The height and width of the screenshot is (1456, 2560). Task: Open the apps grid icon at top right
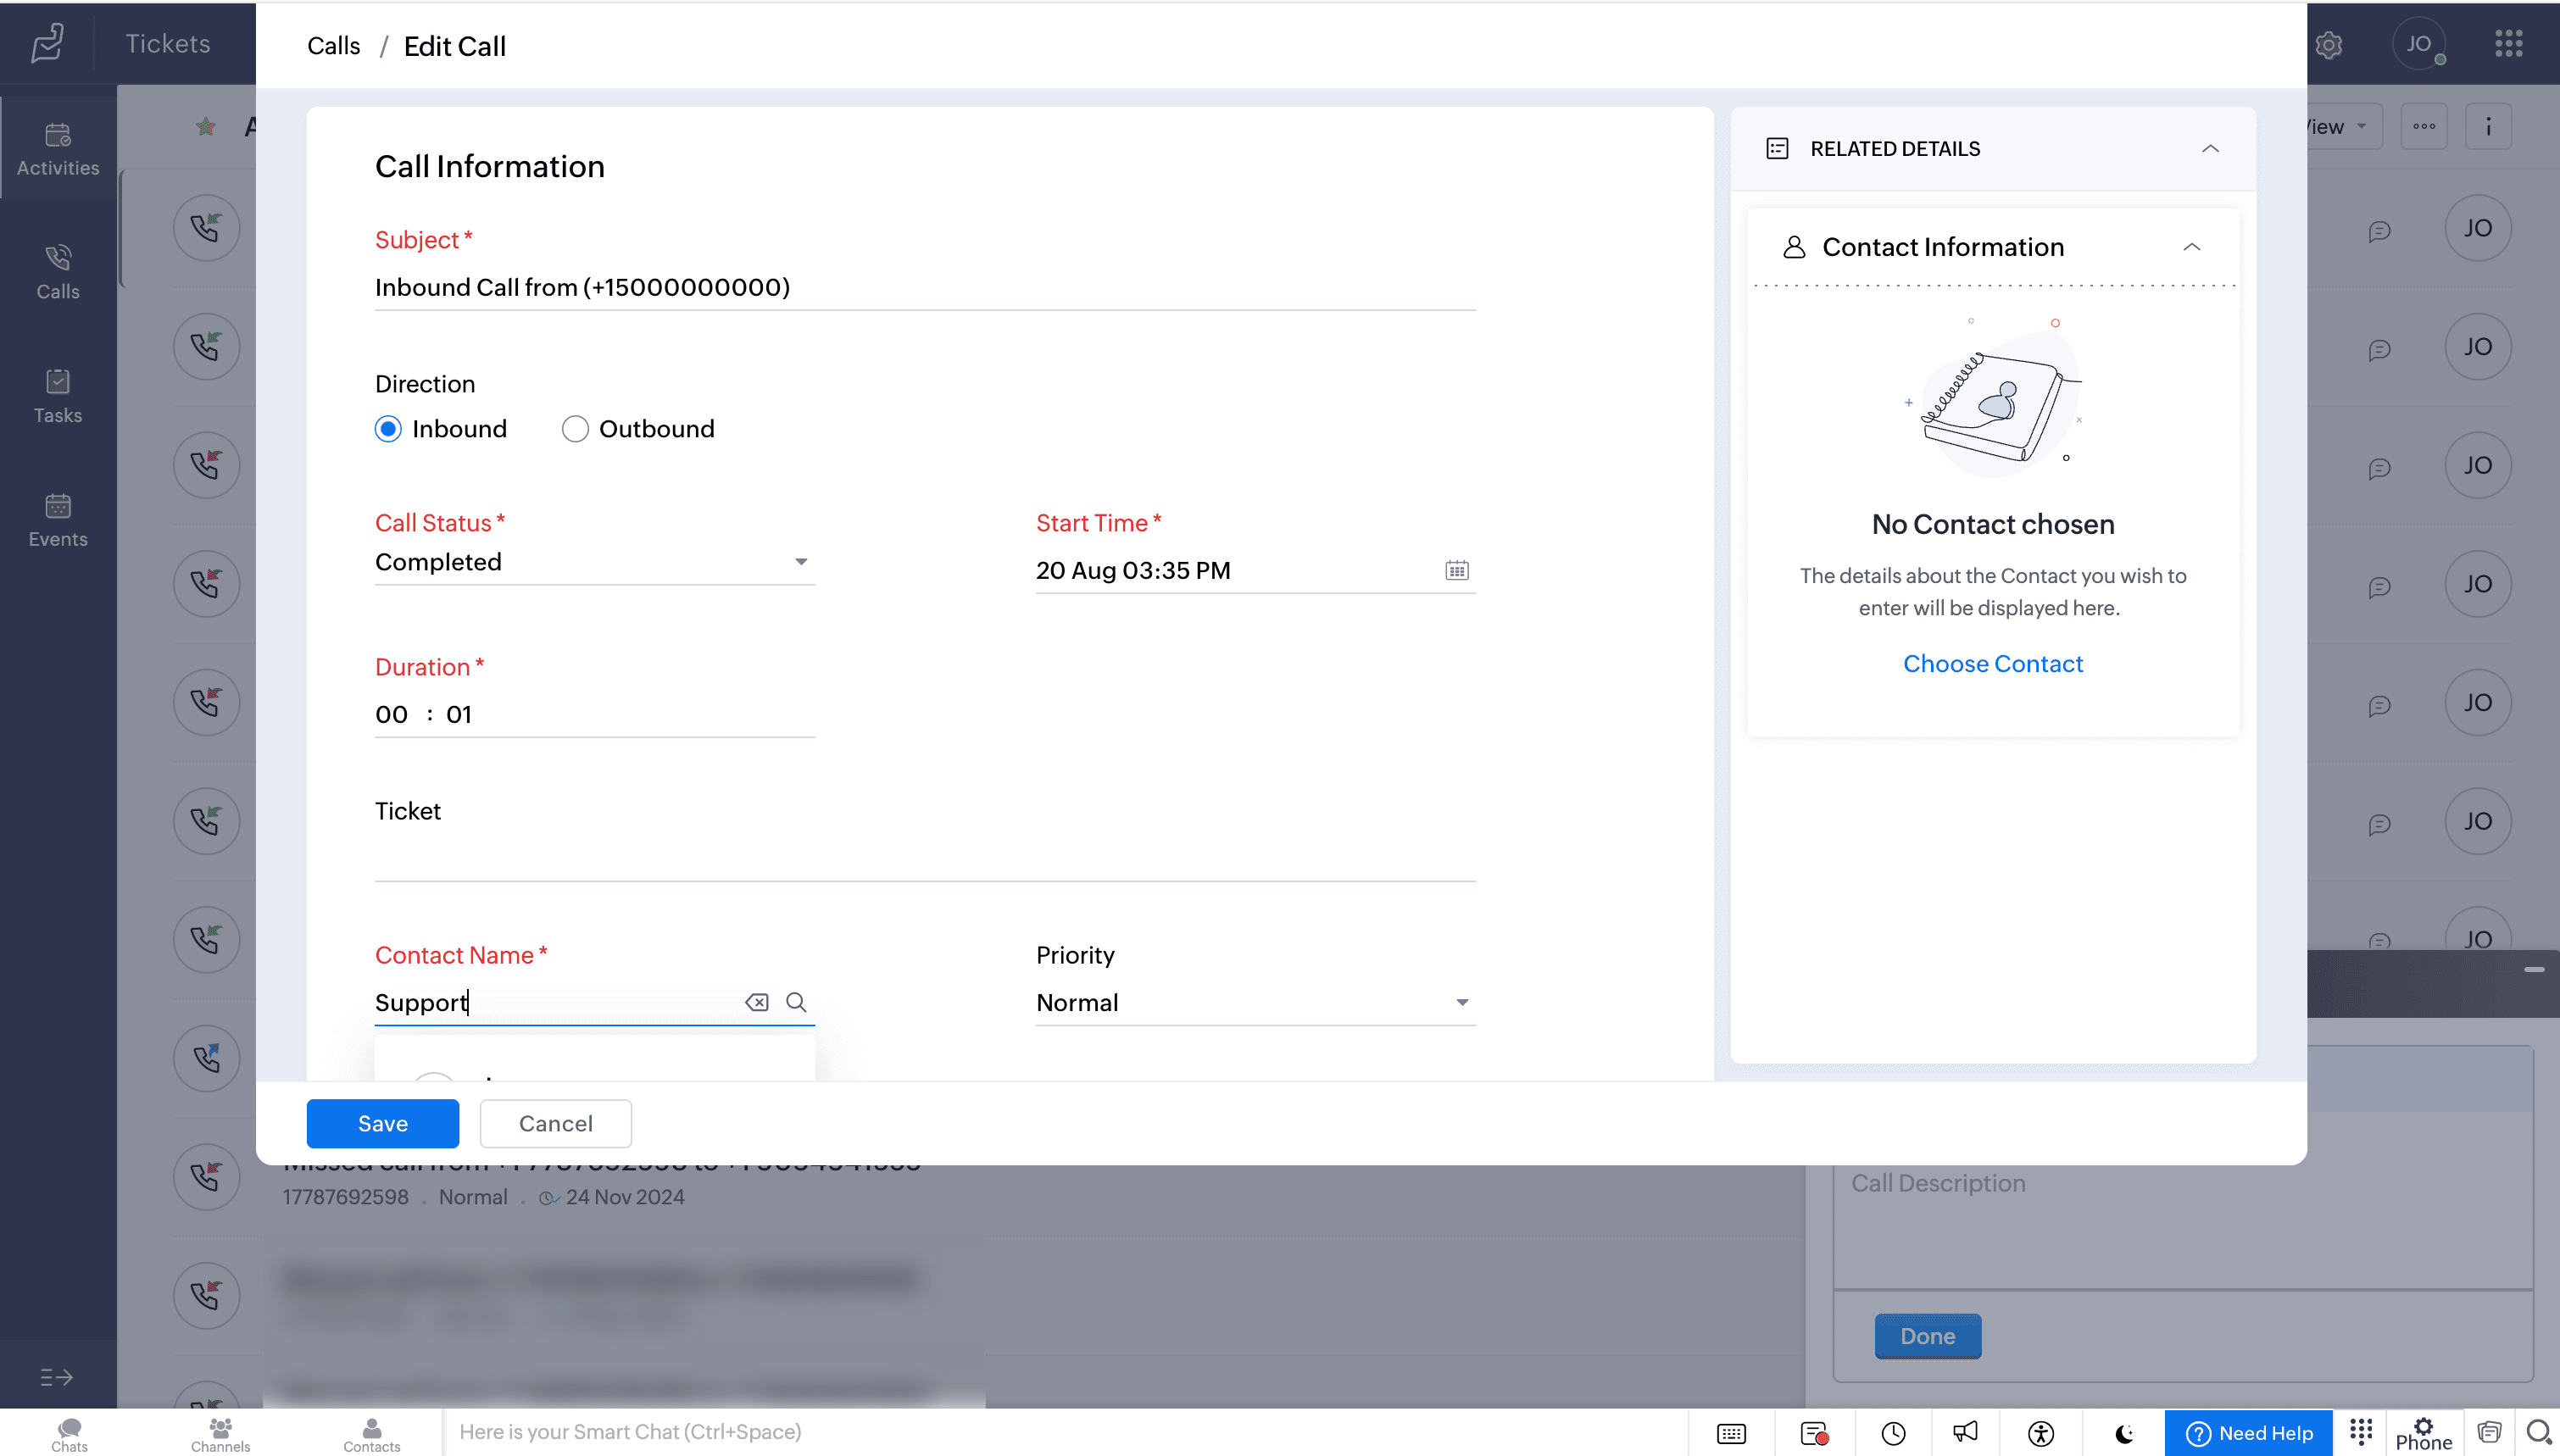[x=2508, y=44]
